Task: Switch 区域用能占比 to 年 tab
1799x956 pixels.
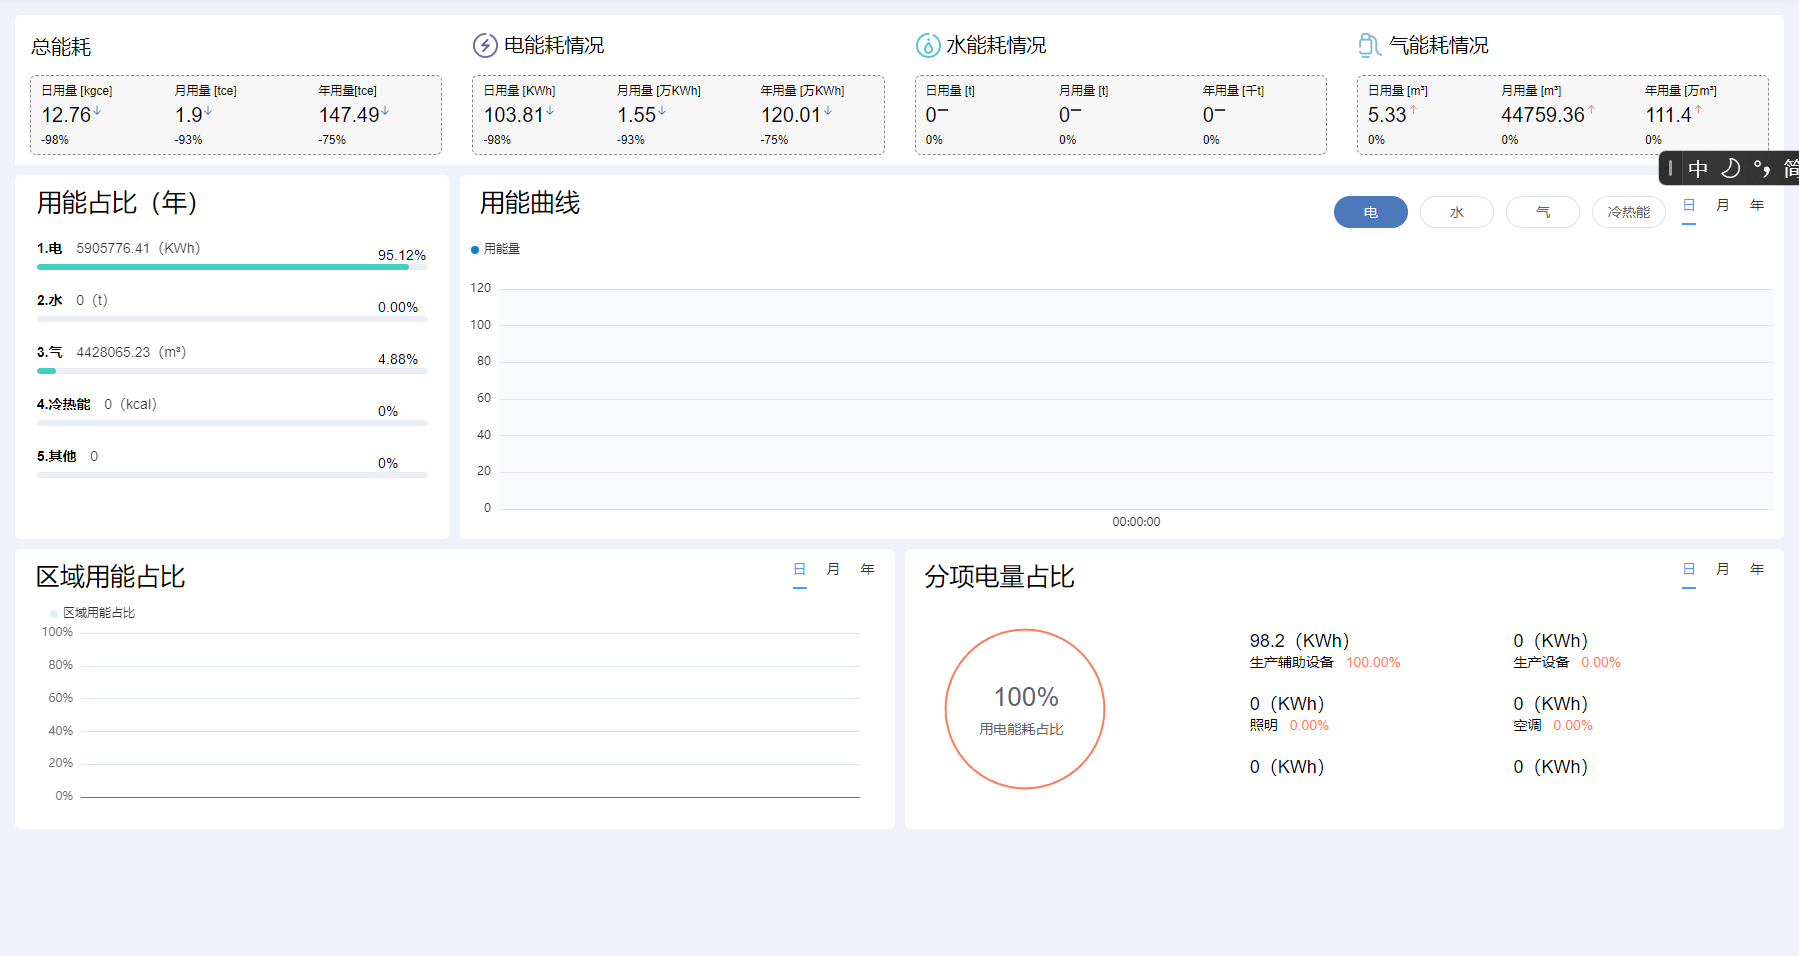Action: [868, 570]
